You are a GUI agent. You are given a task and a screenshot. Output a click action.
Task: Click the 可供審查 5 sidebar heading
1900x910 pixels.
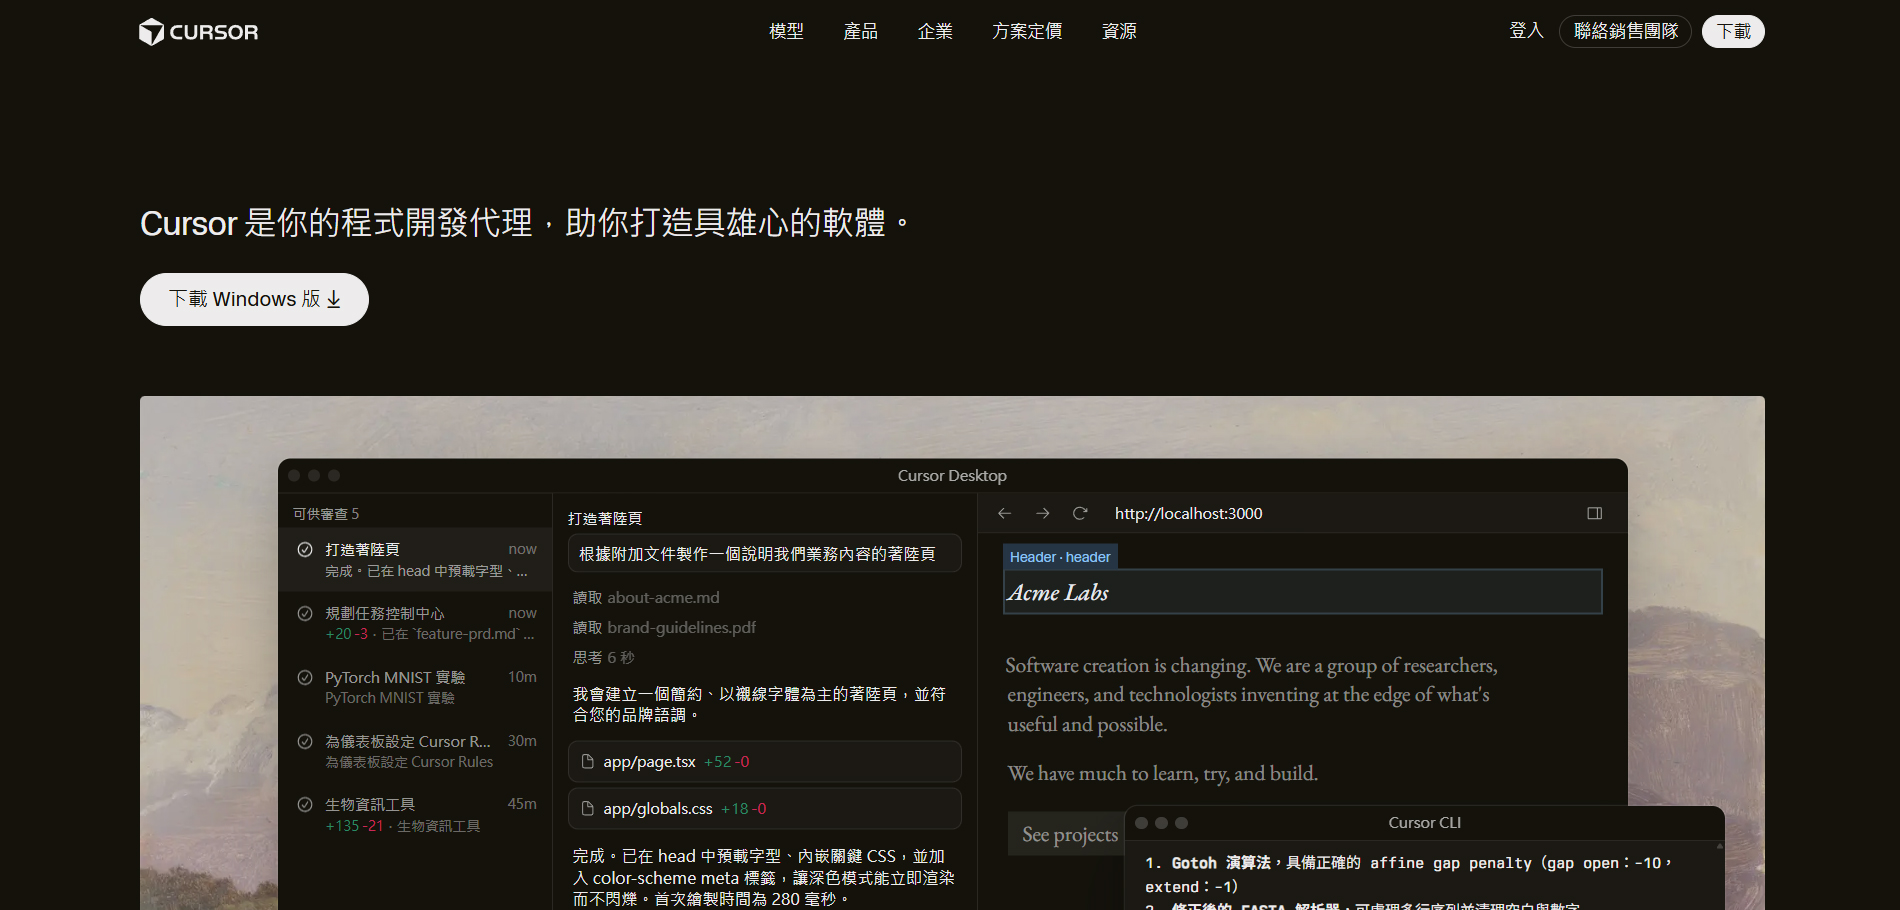pos(326,514)
